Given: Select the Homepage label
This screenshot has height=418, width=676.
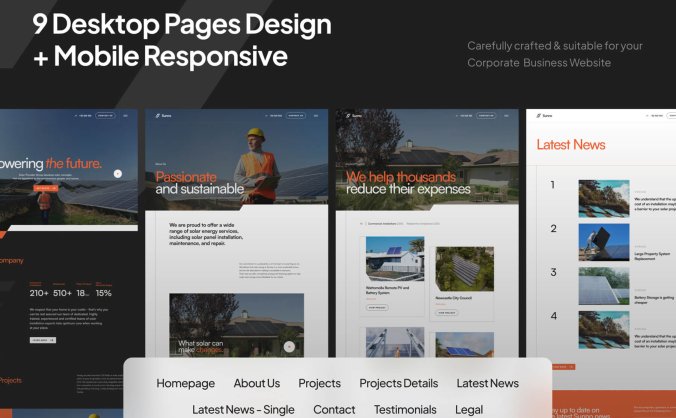Looking at the screenshot, I should (x=185, y=383).
